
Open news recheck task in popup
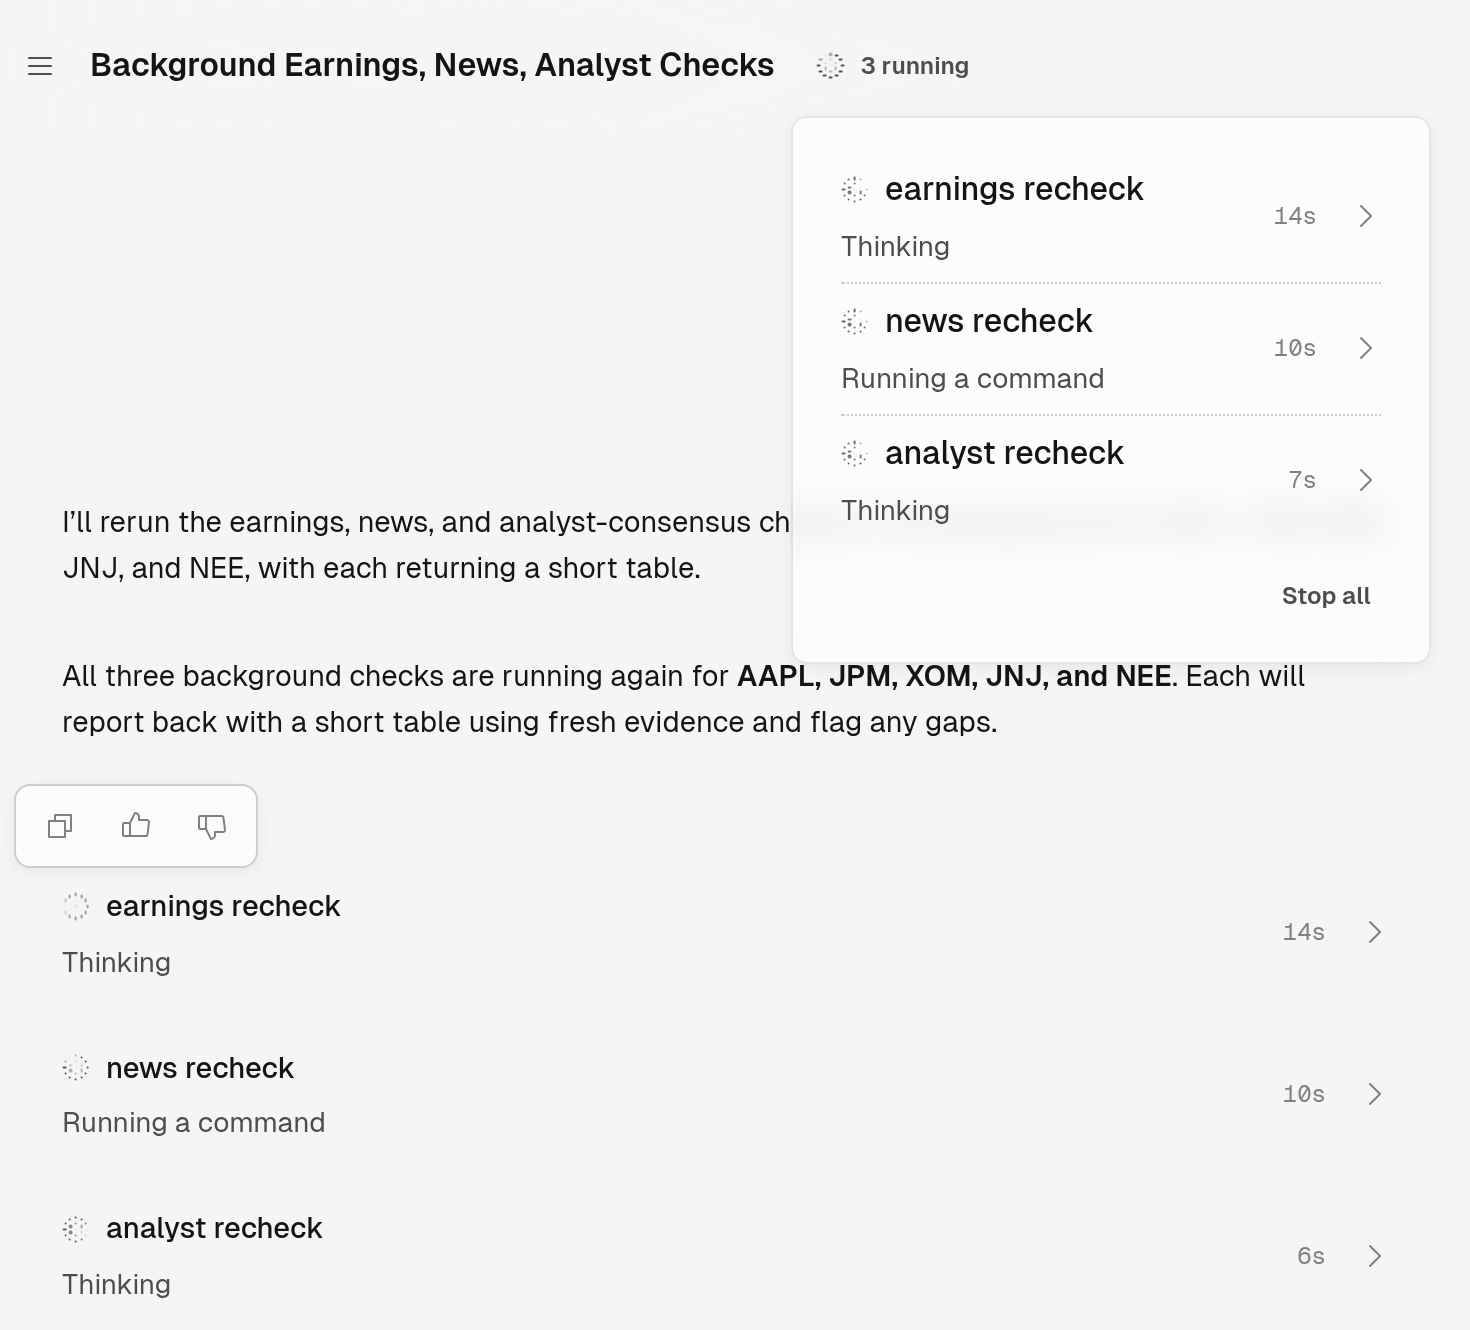pyautogui.click(x=1111, y=349)
